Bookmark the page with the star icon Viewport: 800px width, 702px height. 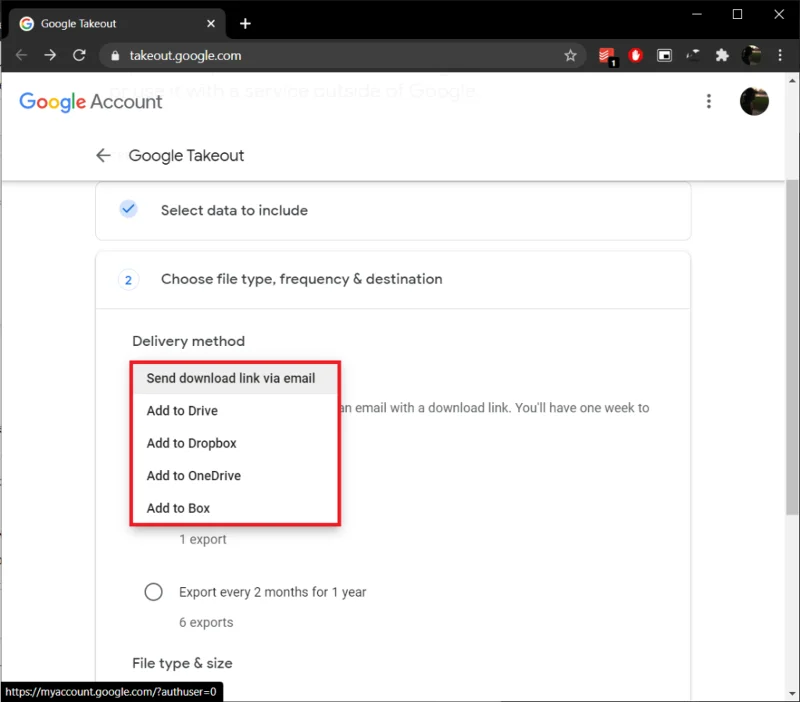tap(570, 55)
